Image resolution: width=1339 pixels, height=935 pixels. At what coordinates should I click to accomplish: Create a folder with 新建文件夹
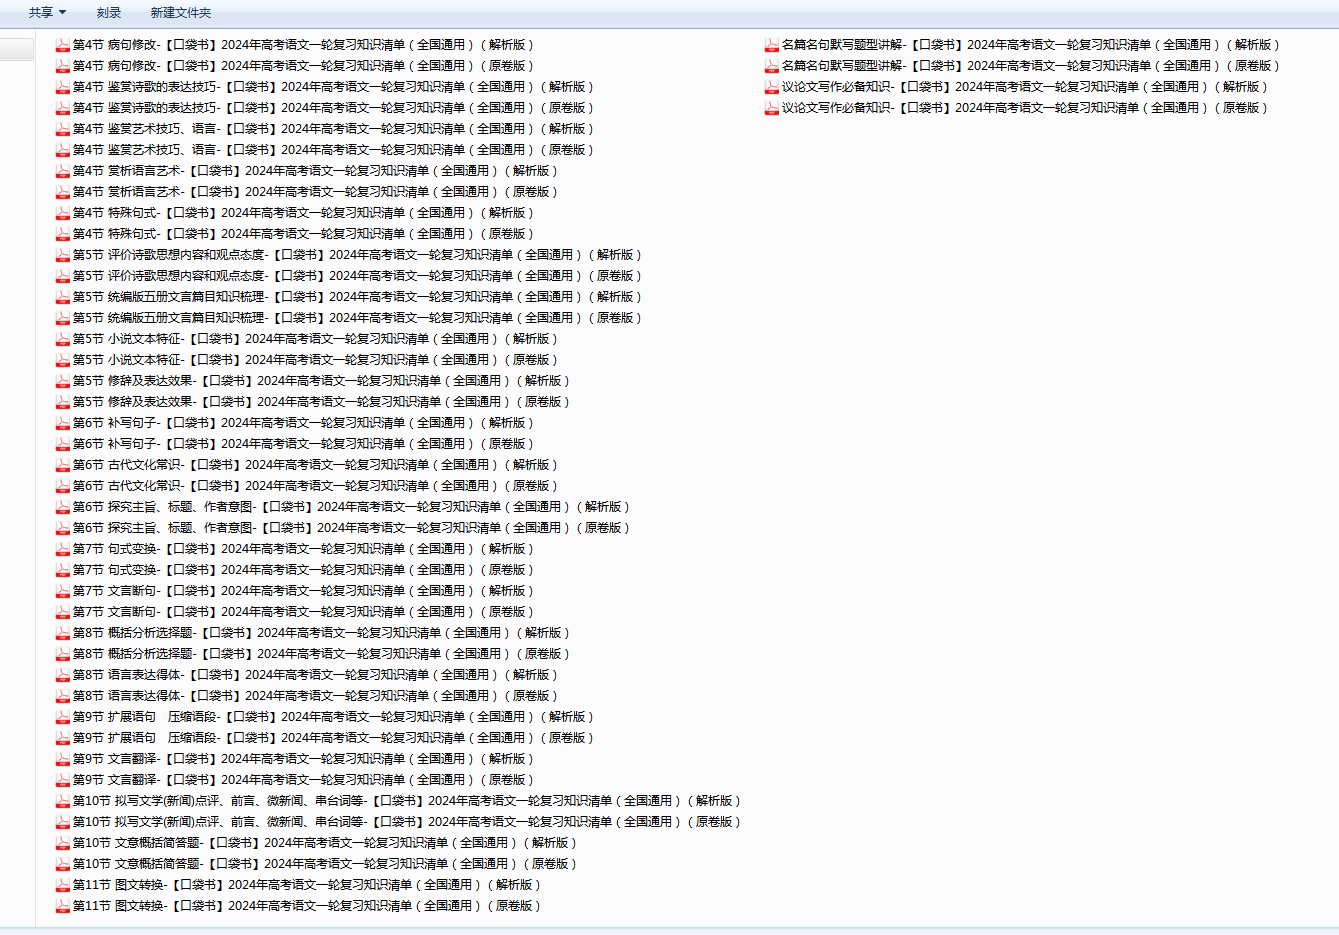[181, 13]
